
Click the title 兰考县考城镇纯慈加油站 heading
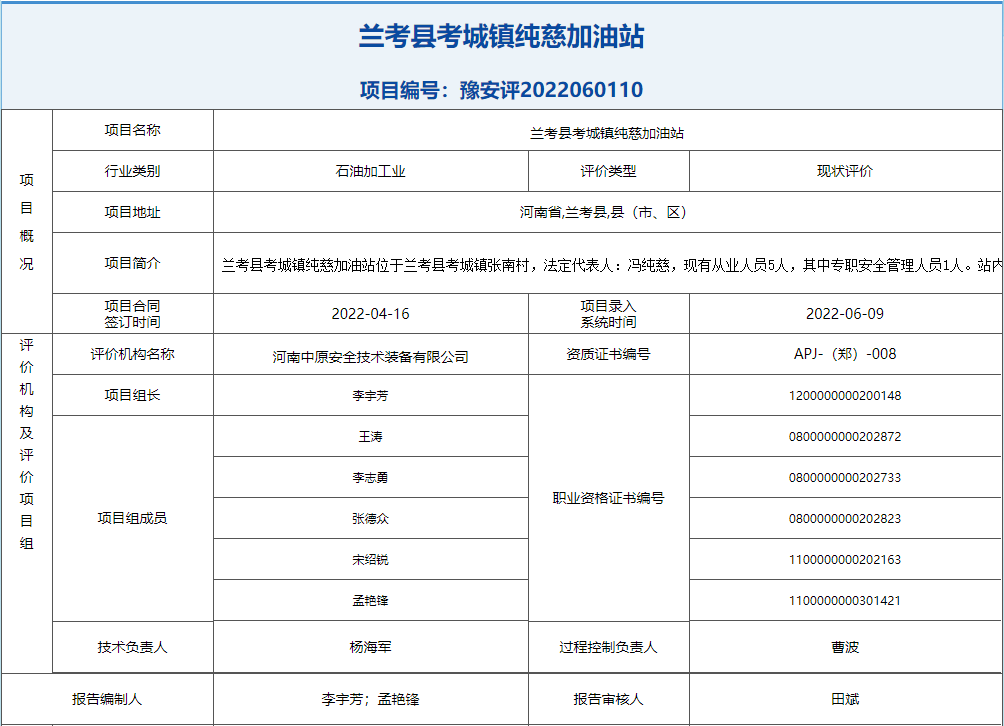click(501, 37)
